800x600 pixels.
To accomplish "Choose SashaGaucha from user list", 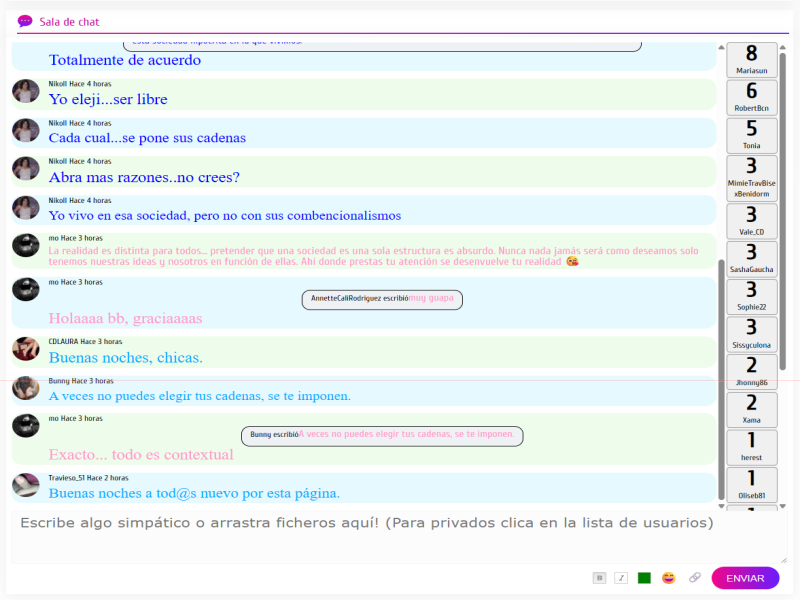I will (x=752, y=259).
